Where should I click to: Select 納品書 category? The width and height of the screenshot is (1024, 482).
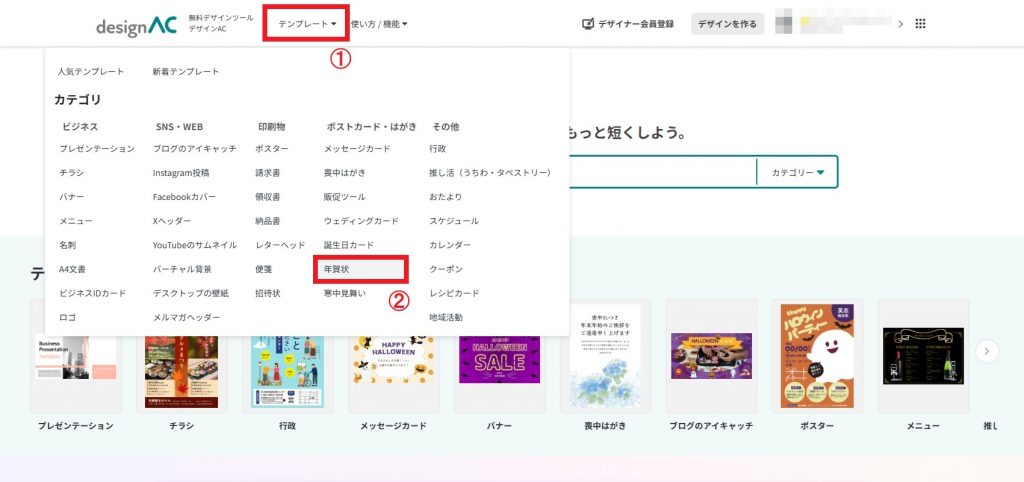pyautogui.click(x=268, y=221)
